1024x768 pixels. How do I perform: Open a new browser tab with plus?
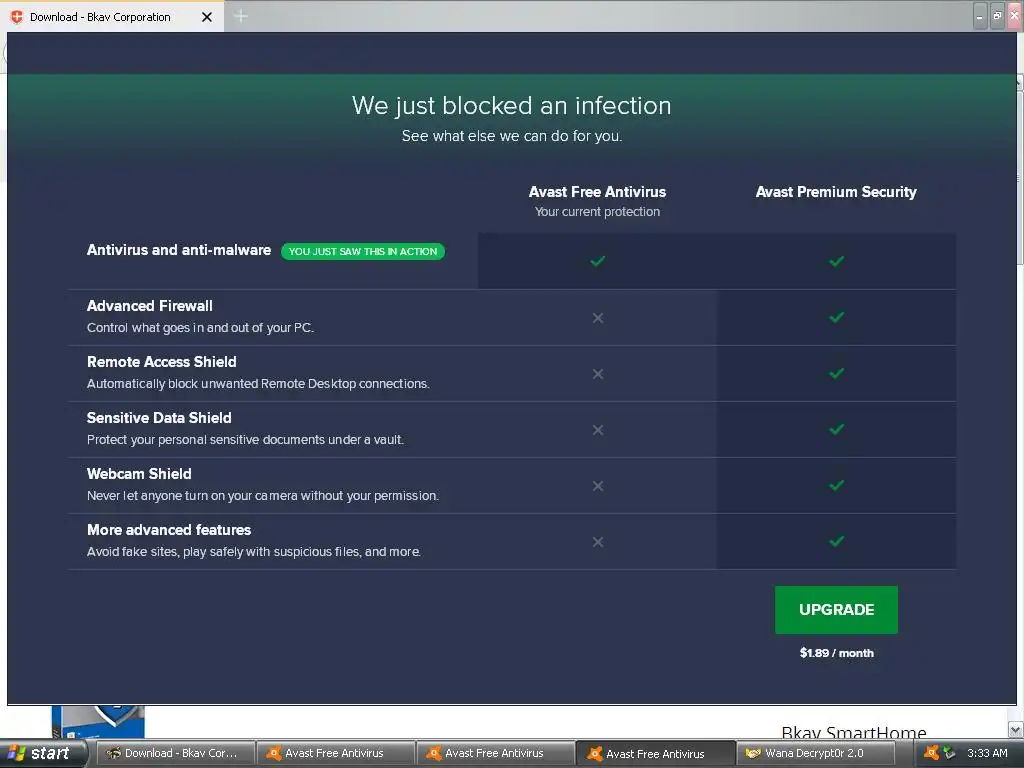[x=240, y=16]
